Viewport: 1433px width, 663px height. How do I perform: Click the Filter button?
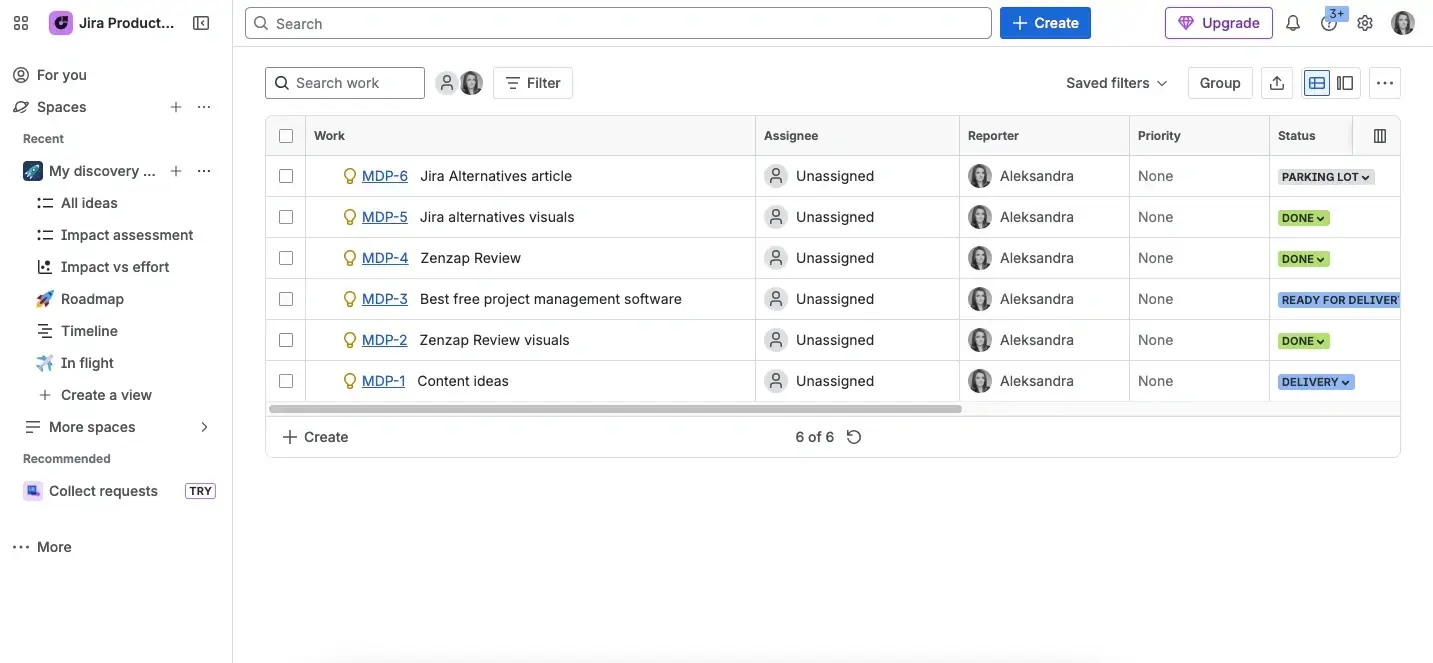click(533, 83)
